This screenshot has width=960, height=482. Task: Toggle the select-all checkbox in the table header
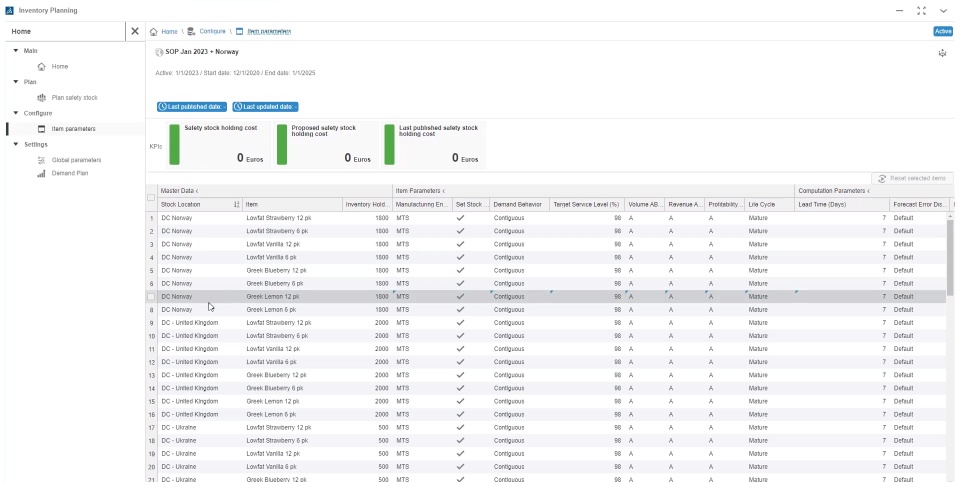pyautogui.click(x=151, y=198)
